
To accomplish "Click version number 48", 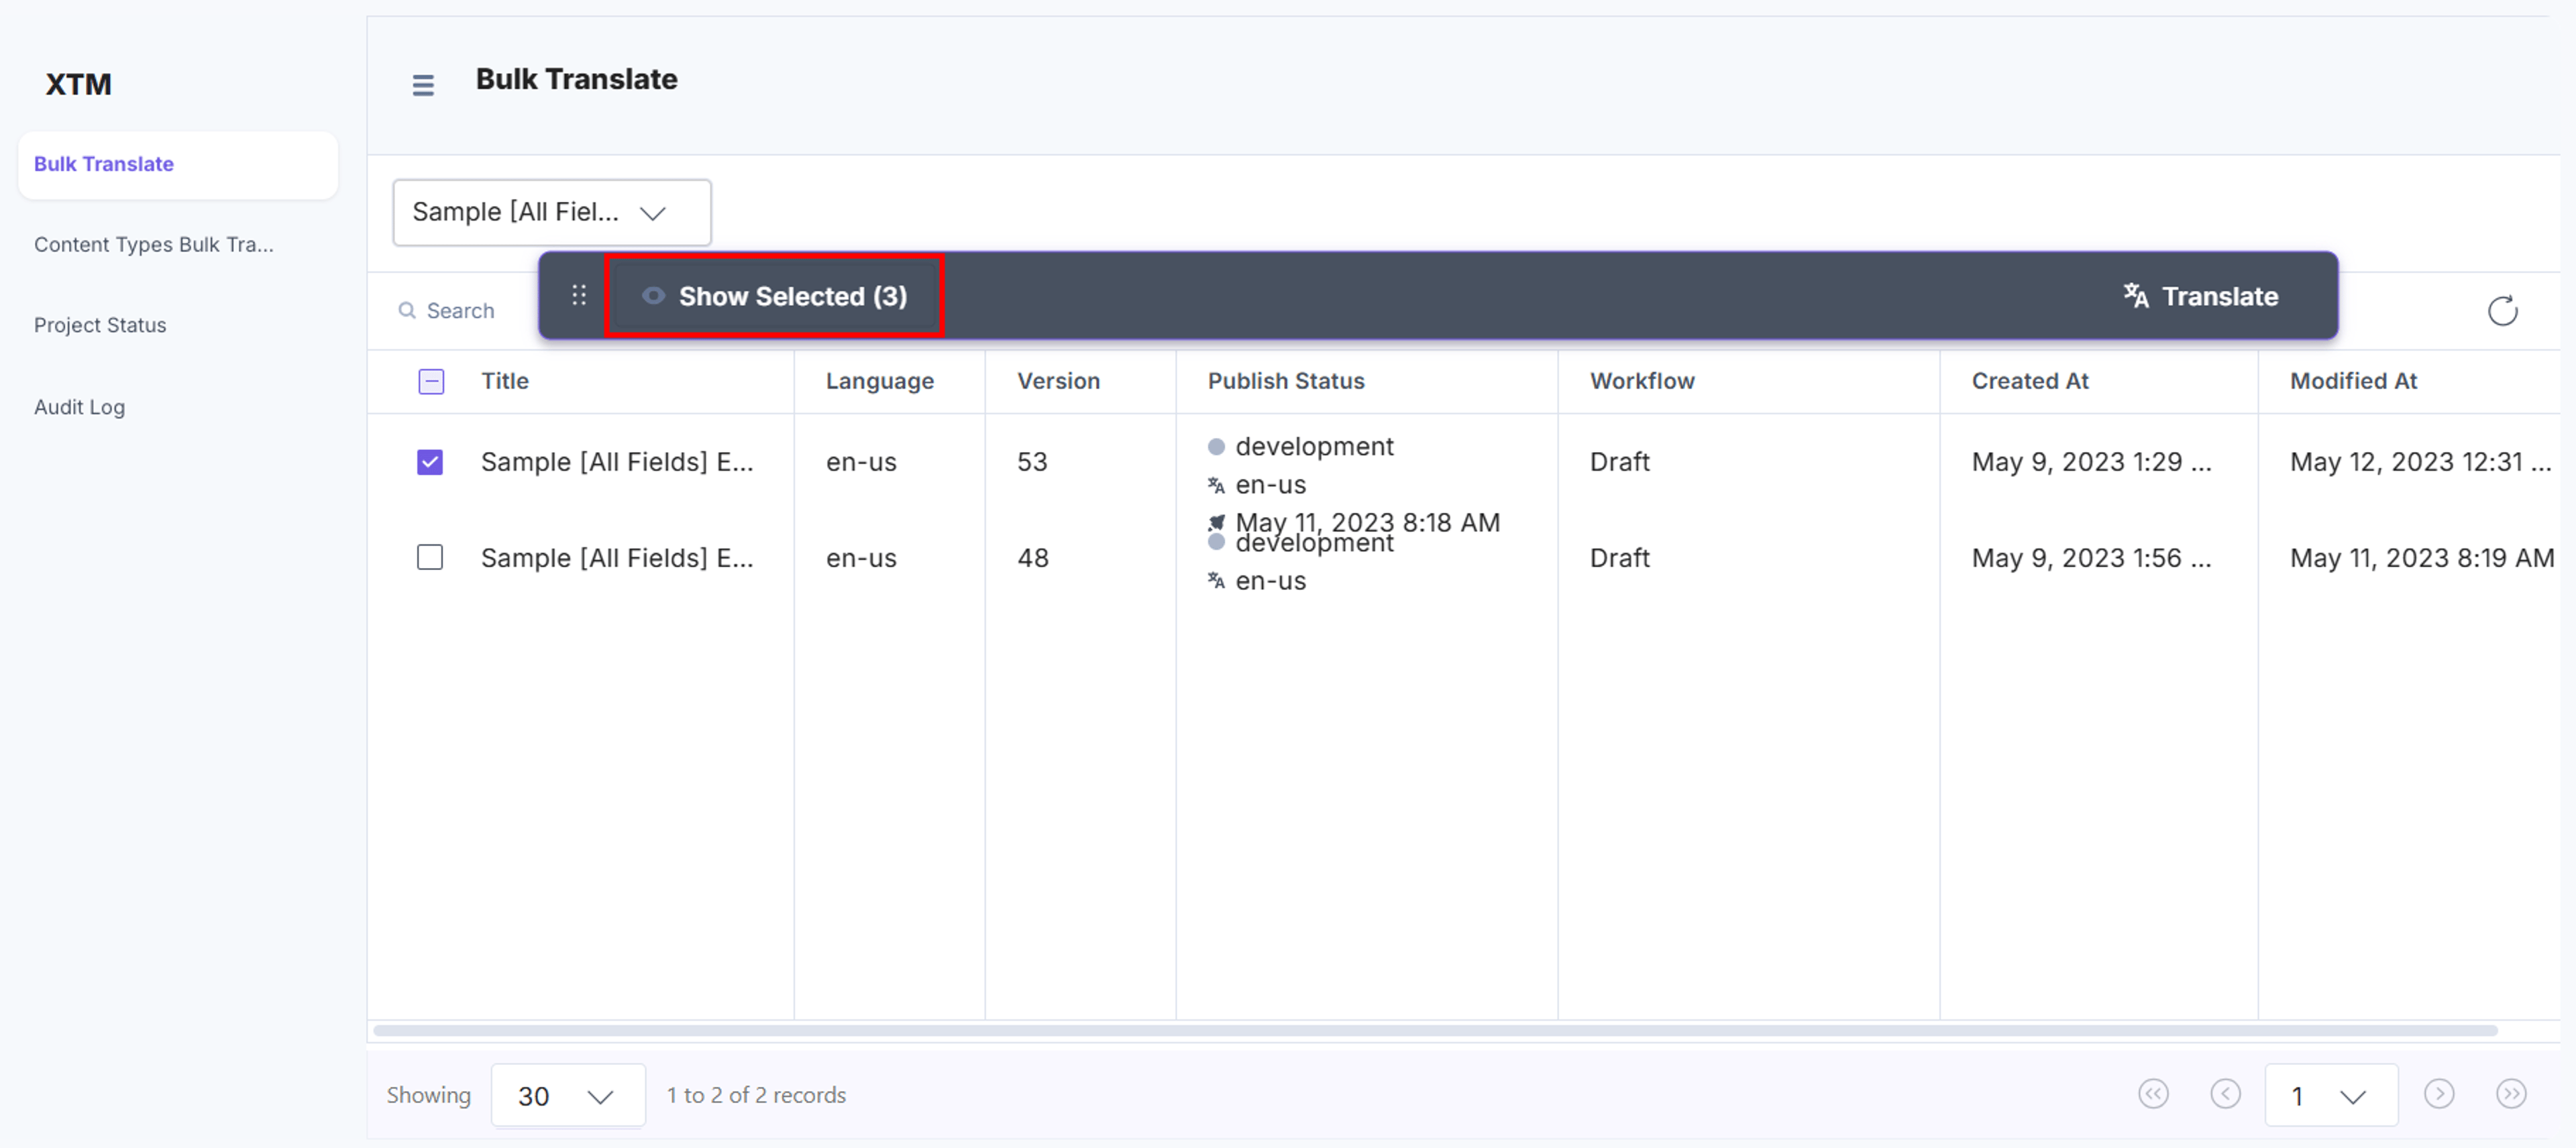I will click(x=1033, y=558).
